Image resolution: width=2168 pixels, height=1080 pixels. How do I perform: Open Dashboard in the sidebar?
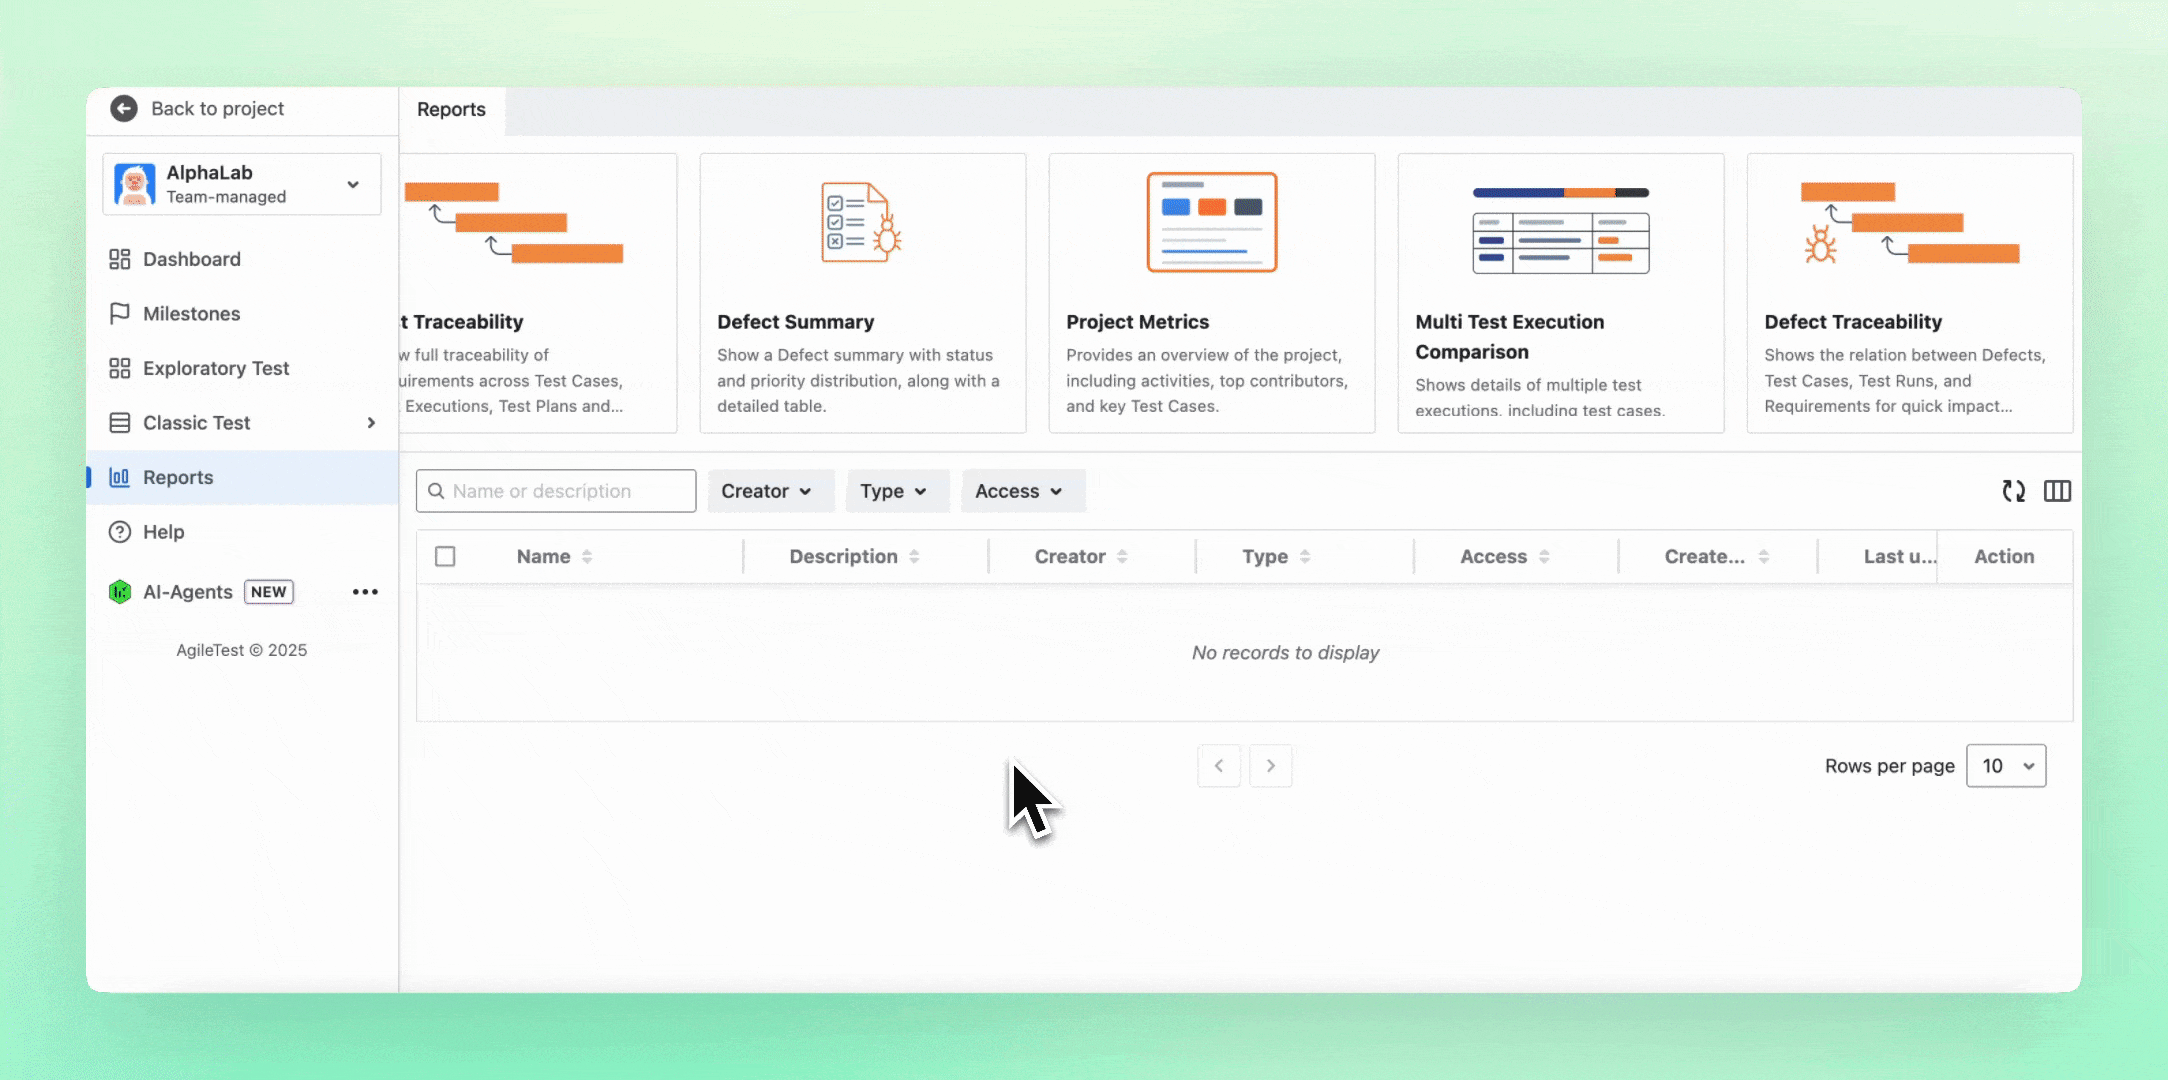tap(191, 259)
